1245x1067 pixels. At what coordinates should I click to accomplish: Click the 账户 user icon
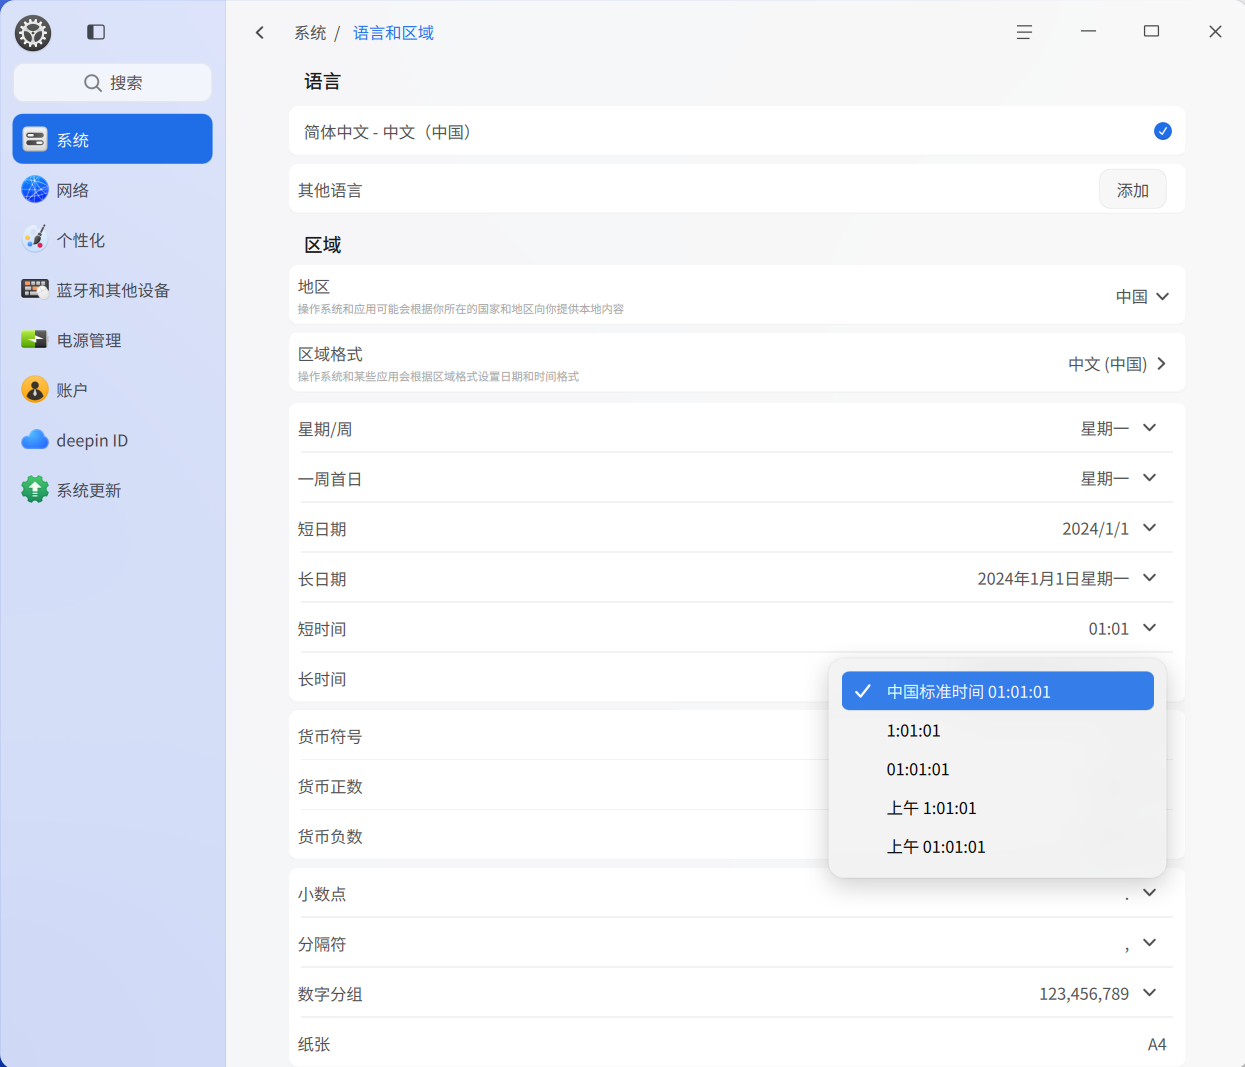[35, 389]
